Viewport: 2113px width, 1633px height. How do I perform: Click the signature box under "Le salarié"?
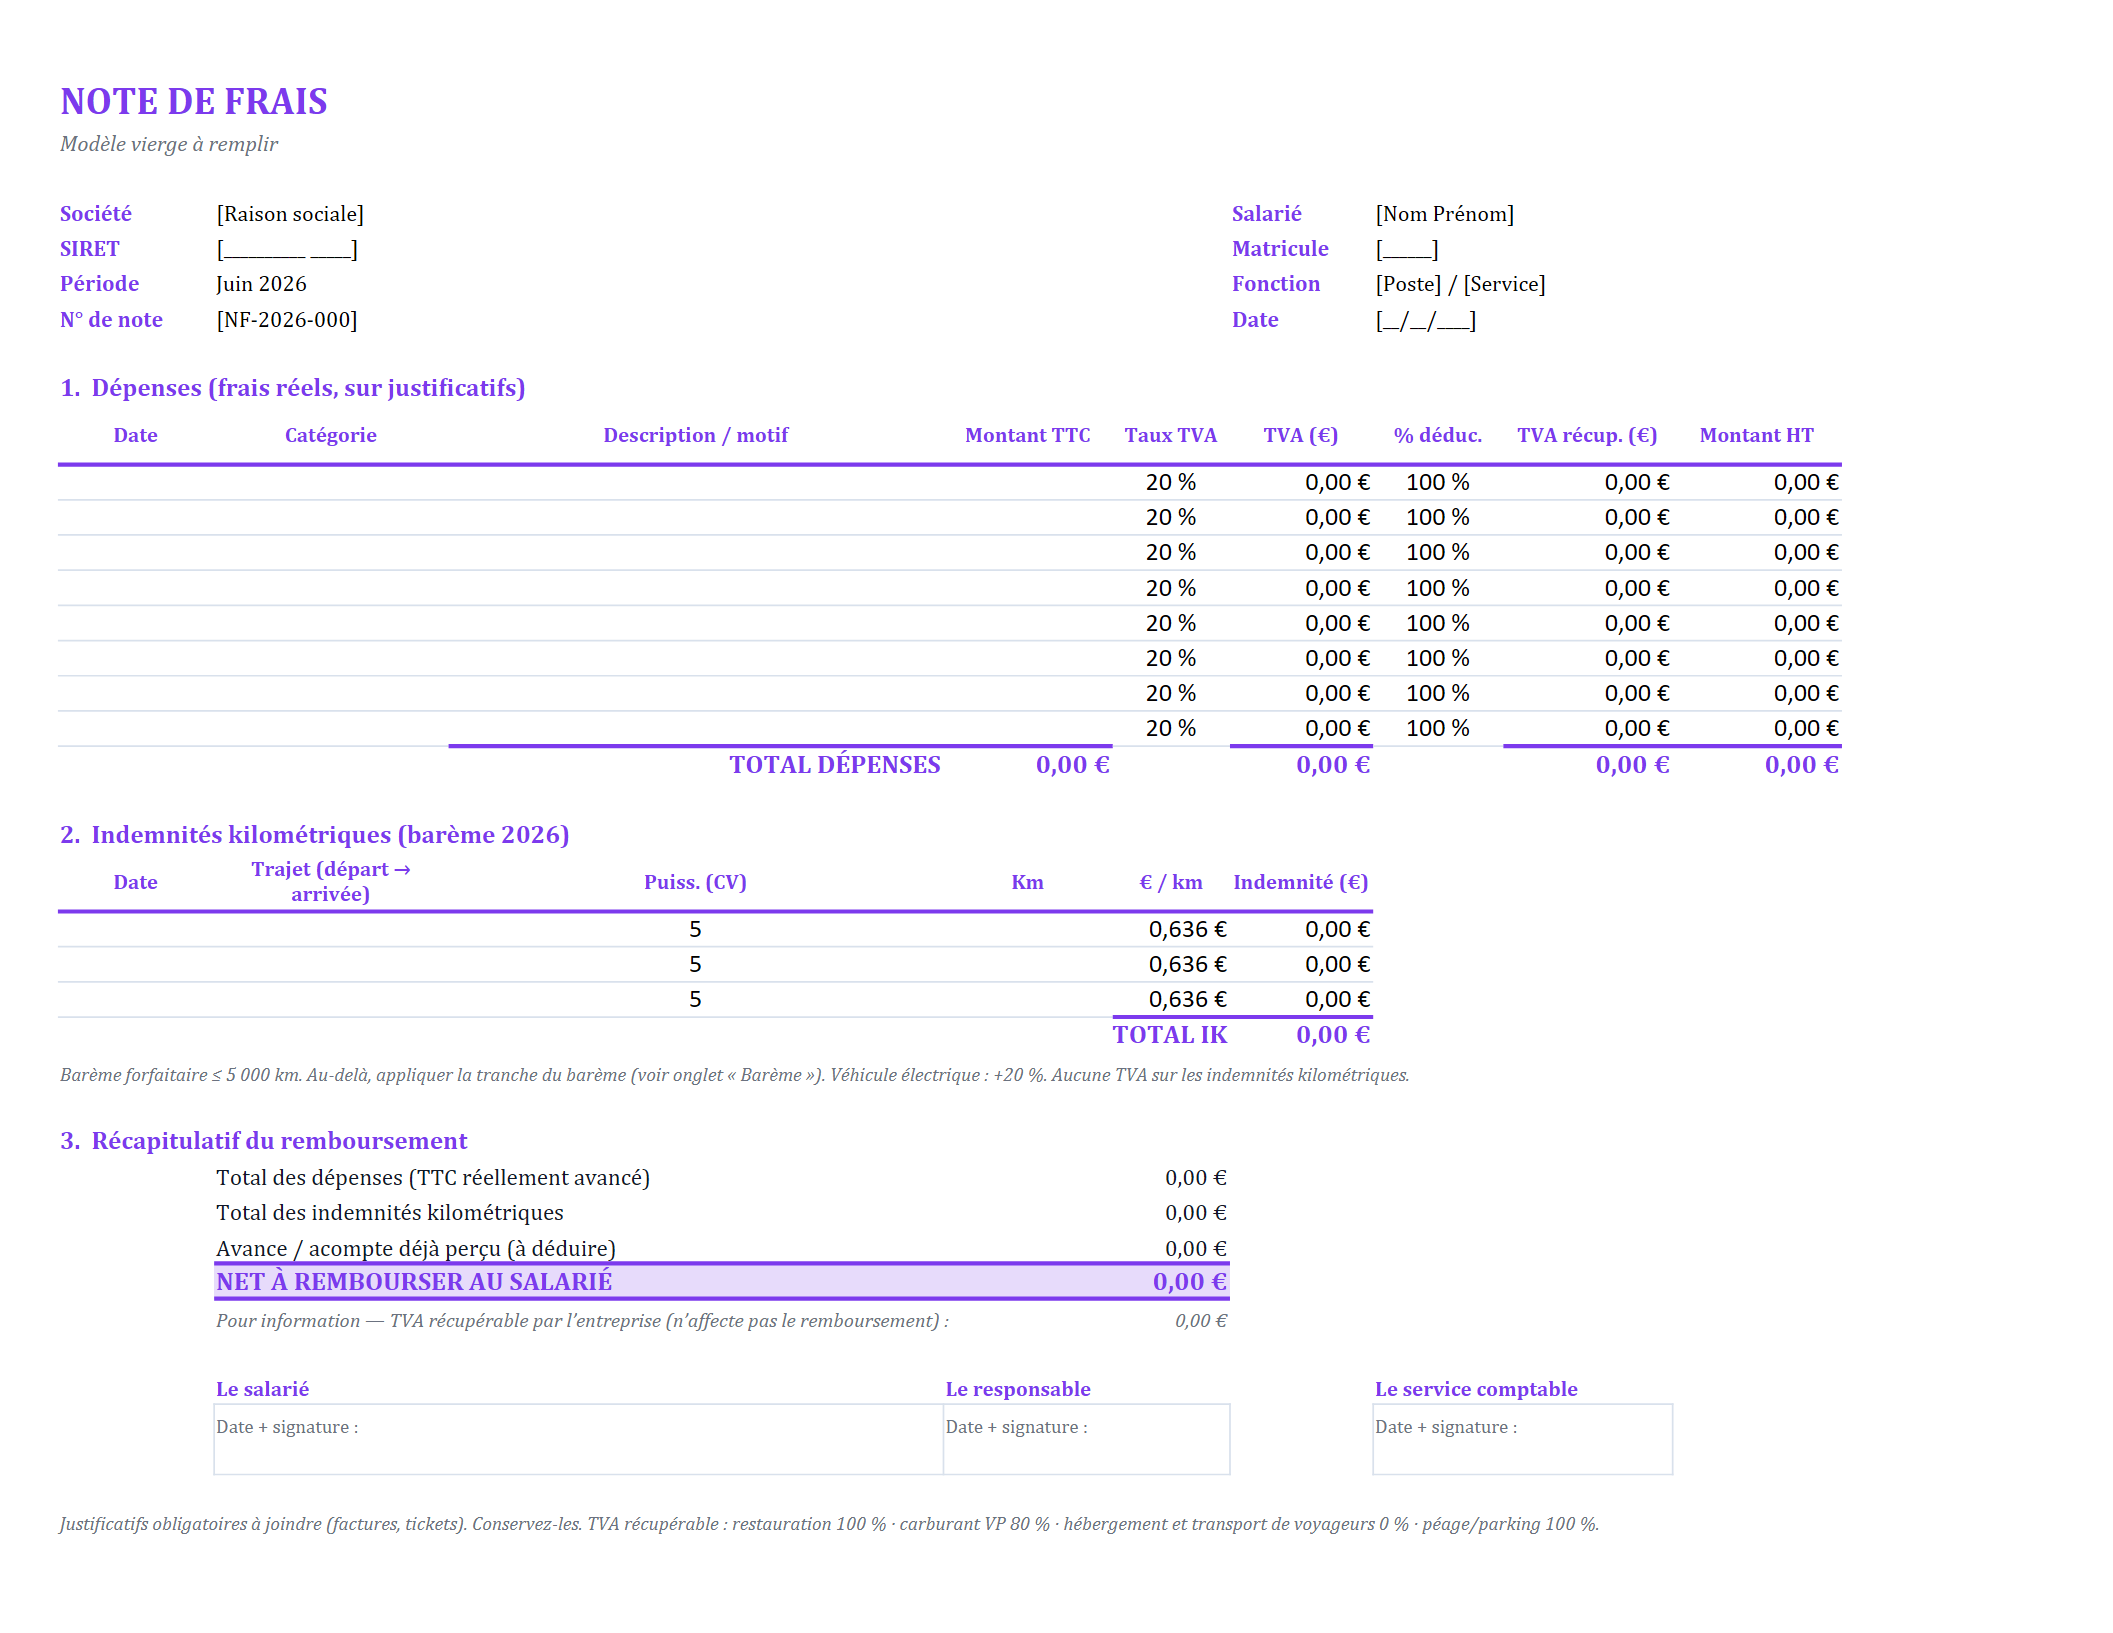coord(578,1439)
